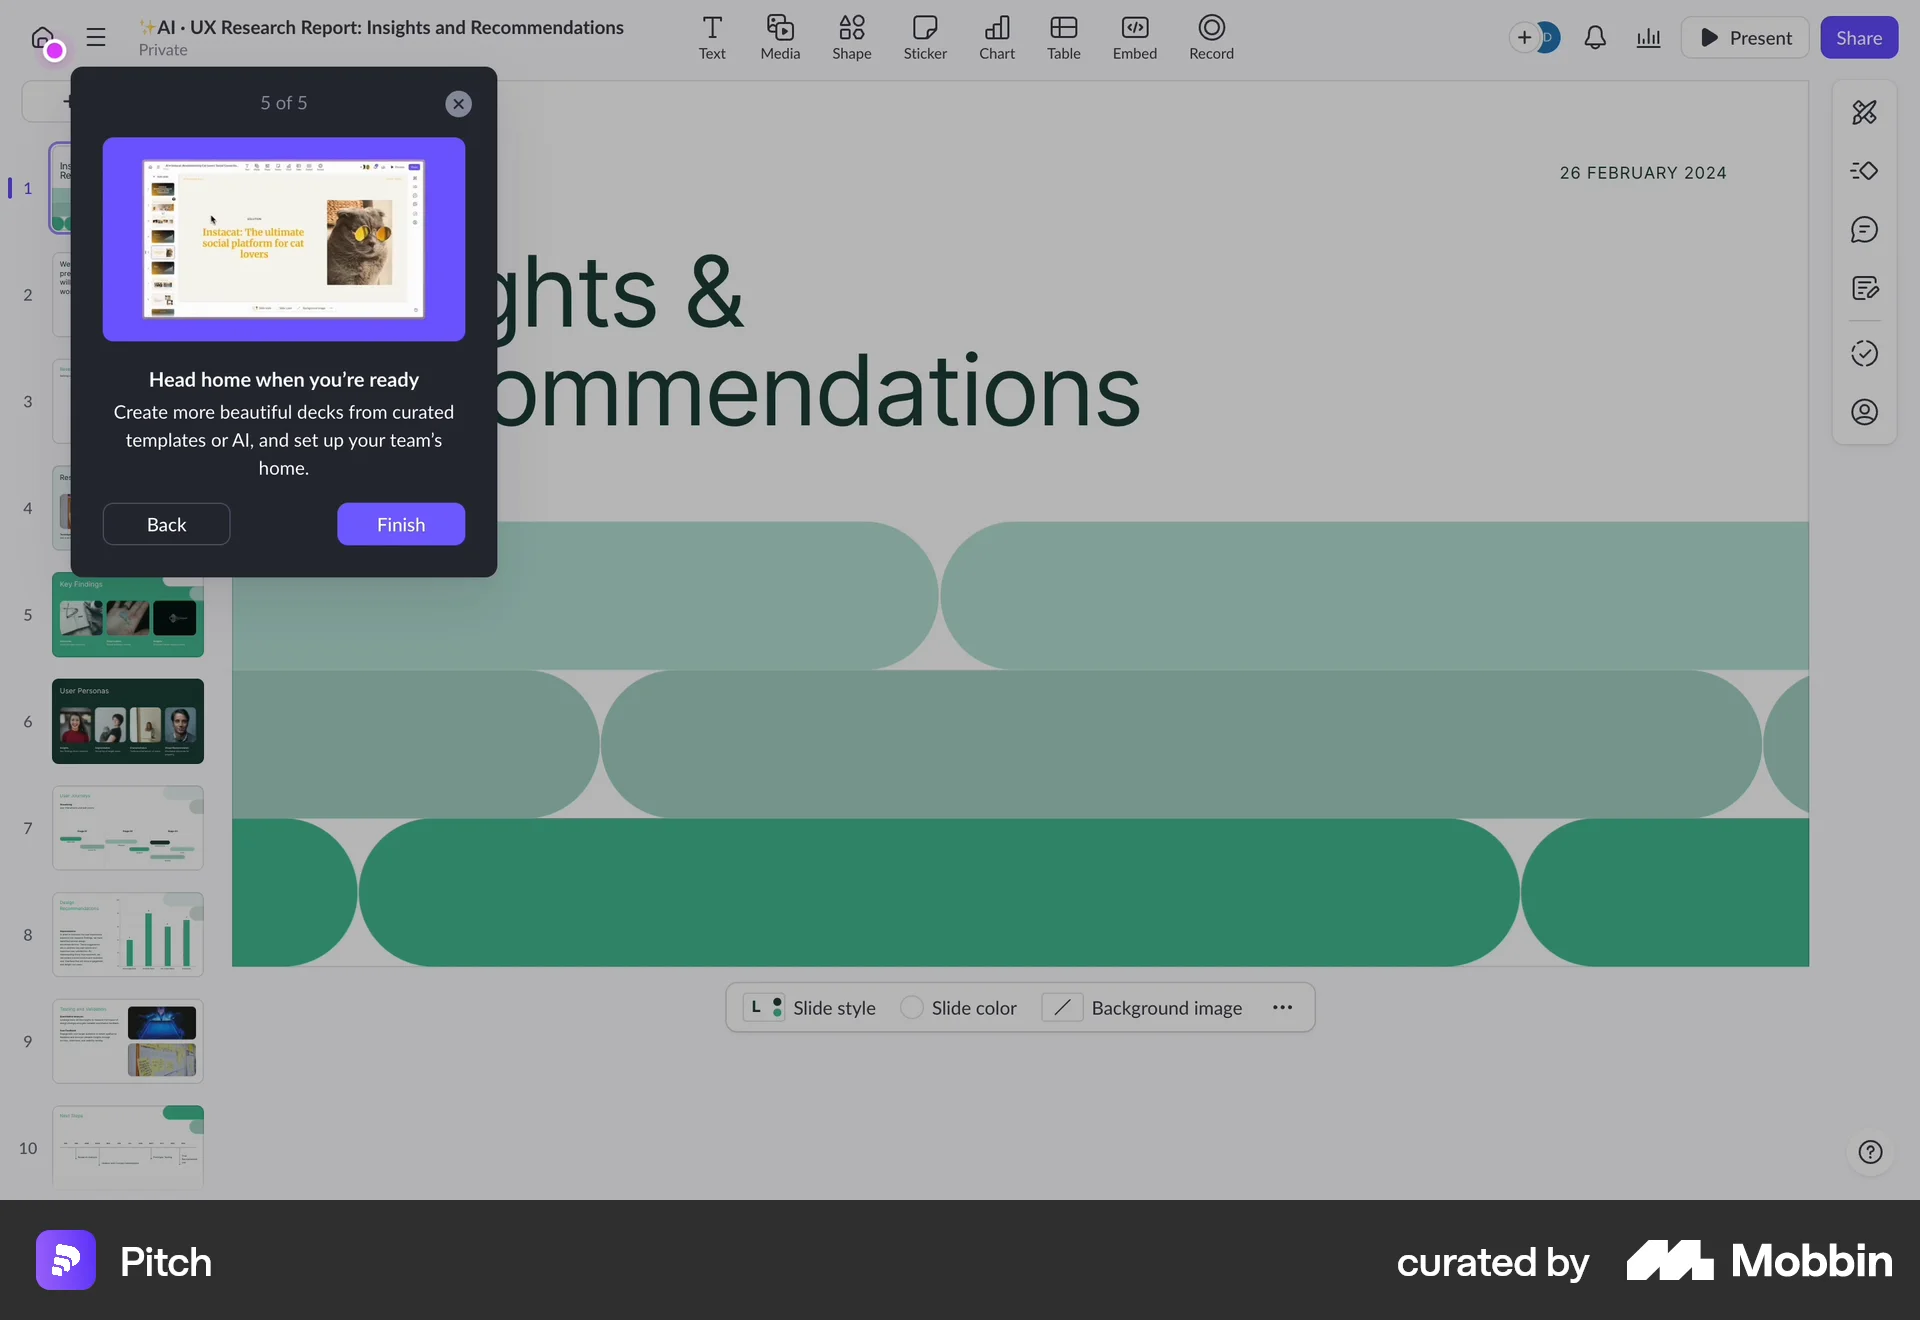Viewport: 1920px width, 1320px height.
Task: Open the add collaborator menu
Action: click(1526, 37)
